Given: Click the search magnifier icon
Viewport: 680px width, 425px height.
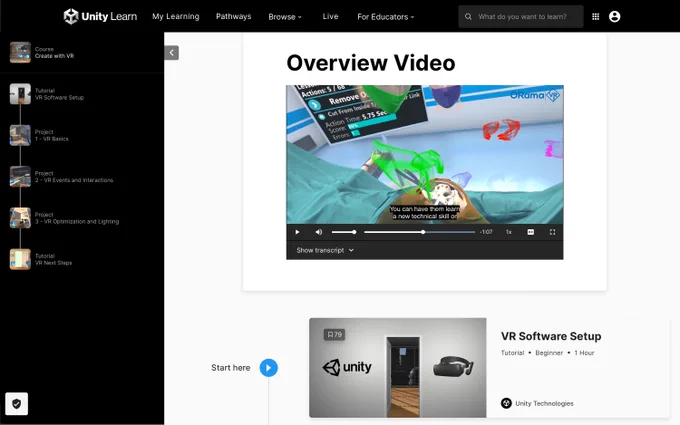Looking at the screenshot, I should click(468, 16).
